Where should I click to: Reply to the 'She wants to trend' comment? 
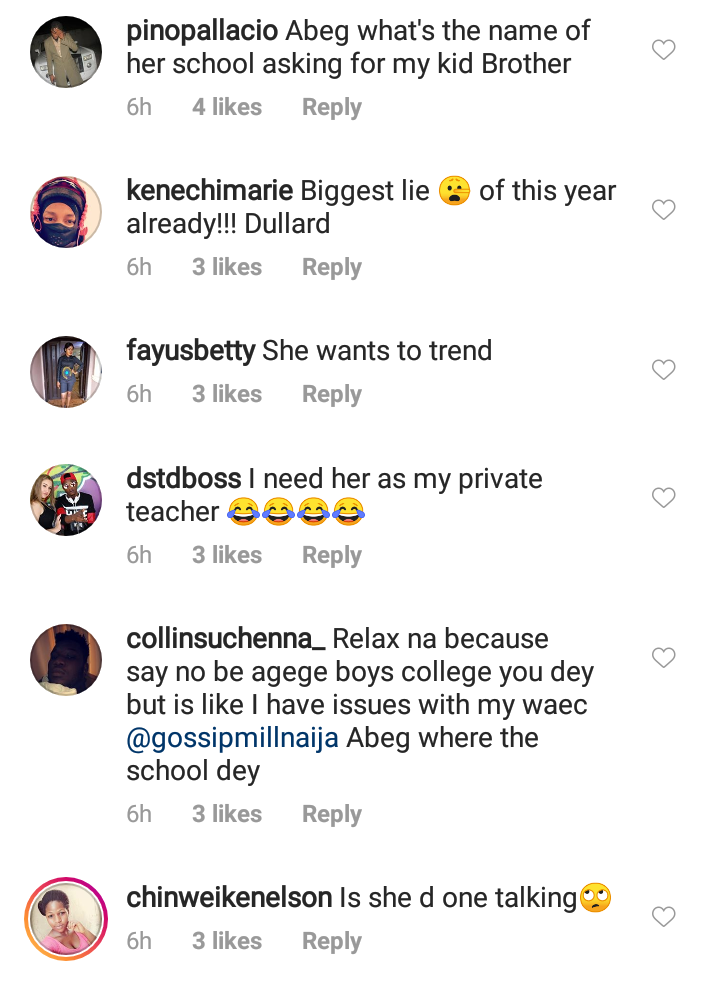pyautogui.click(x=331, y=394)
